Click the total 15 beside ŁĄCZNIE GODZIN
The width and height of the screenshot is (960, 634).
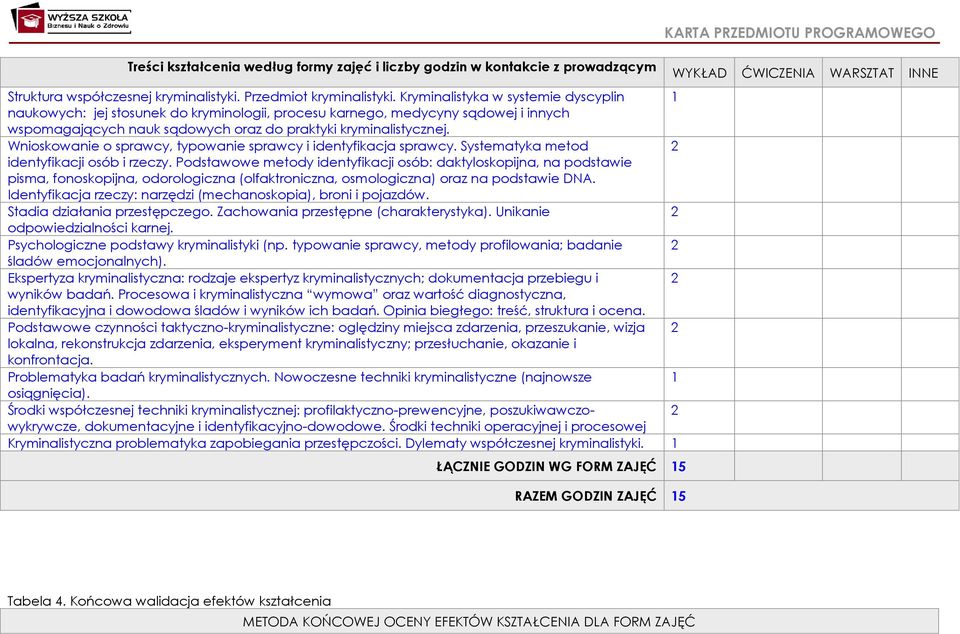tap(678, 467)
